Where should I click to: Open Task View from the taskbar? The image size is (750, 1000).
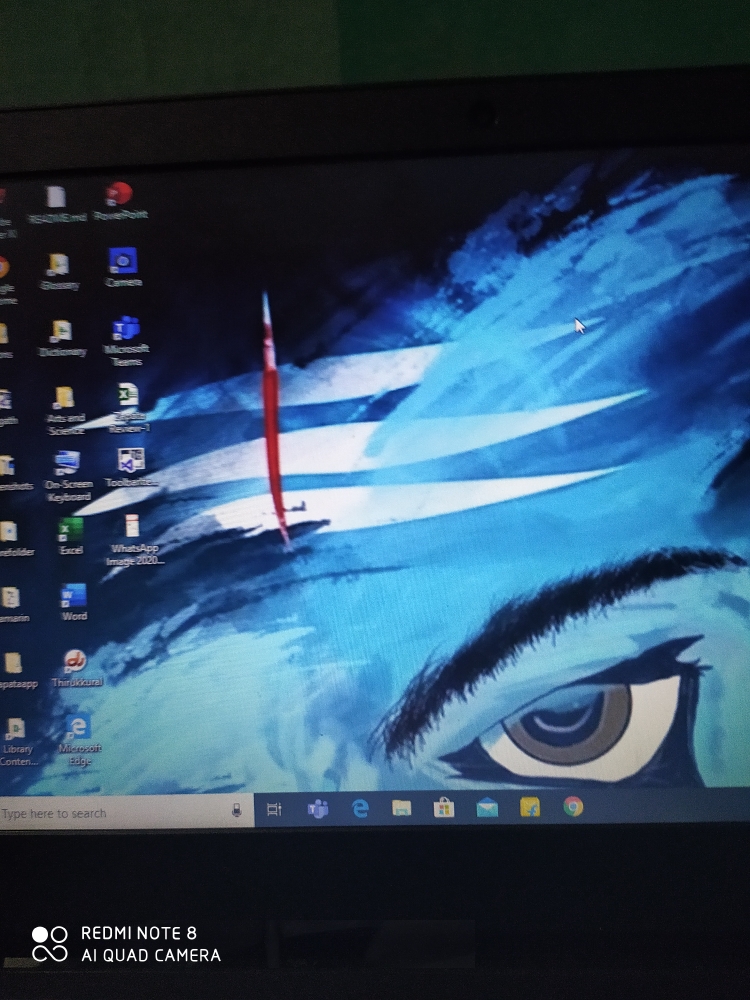click(274, 810)
